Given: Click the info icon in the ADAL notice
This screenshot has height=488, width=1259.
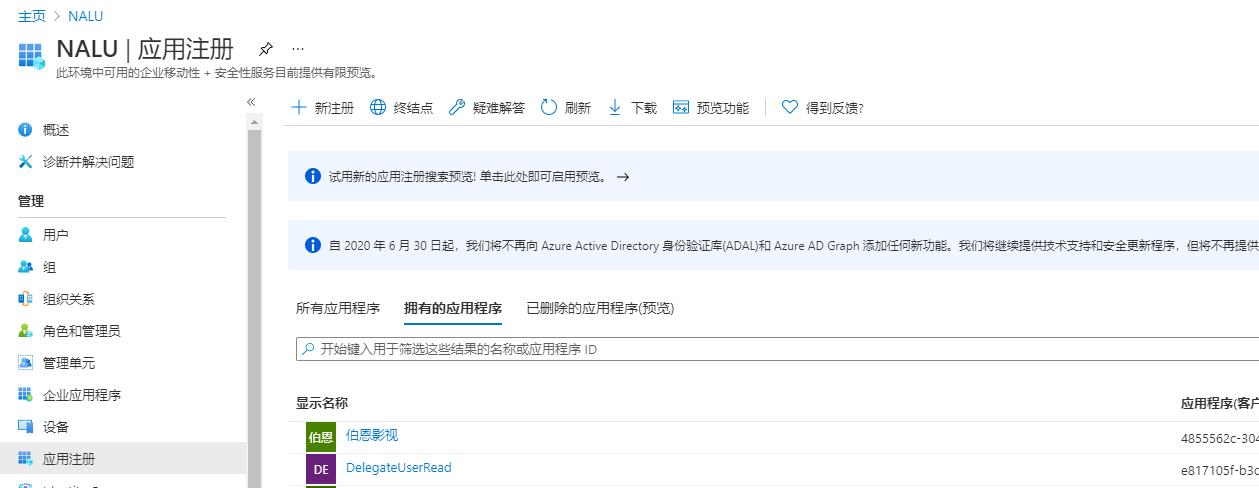Looking at the screenshot, I should click(313, 244).
